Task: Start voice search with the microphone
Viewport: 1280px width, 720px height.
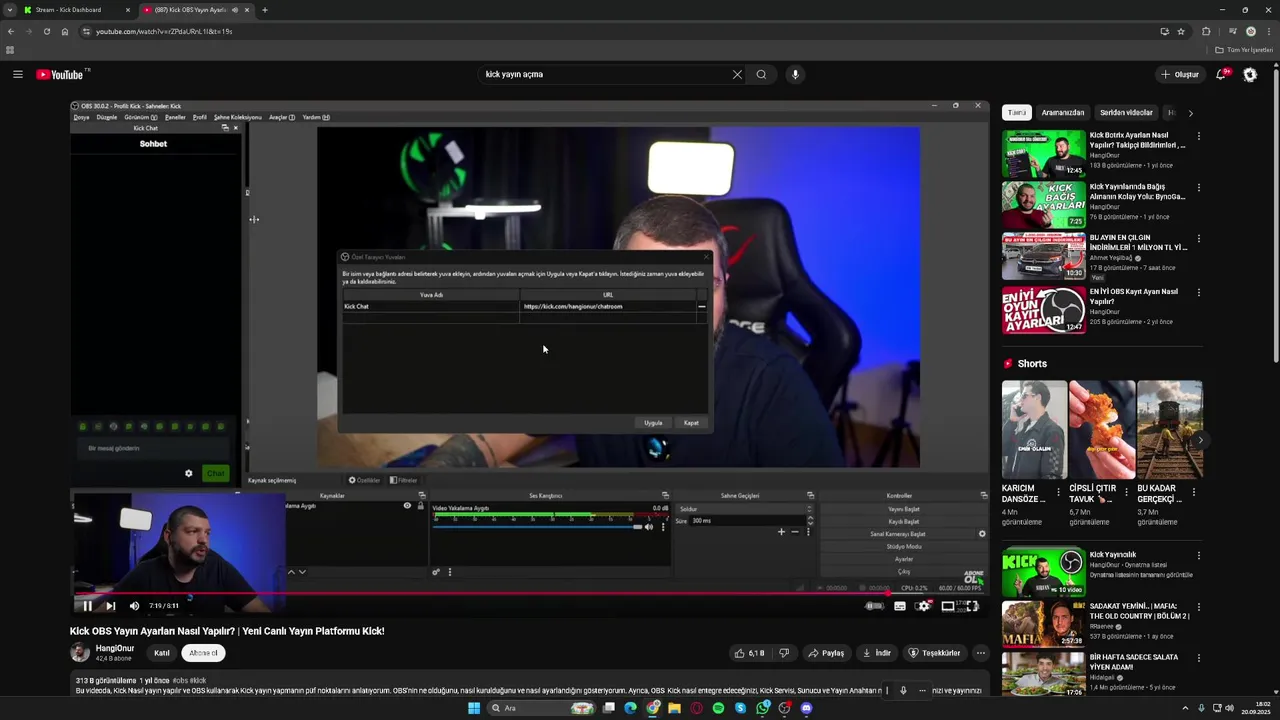Action: coord(795,74)
